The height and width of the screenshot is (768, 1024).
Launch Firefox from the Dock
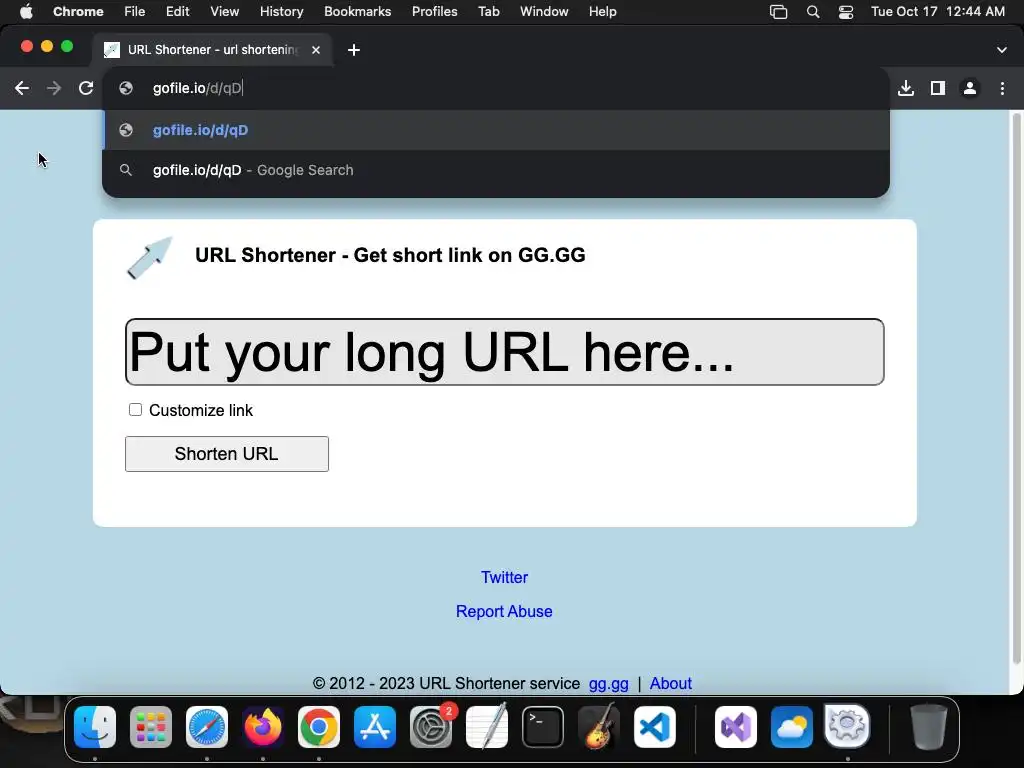[263, 727]
